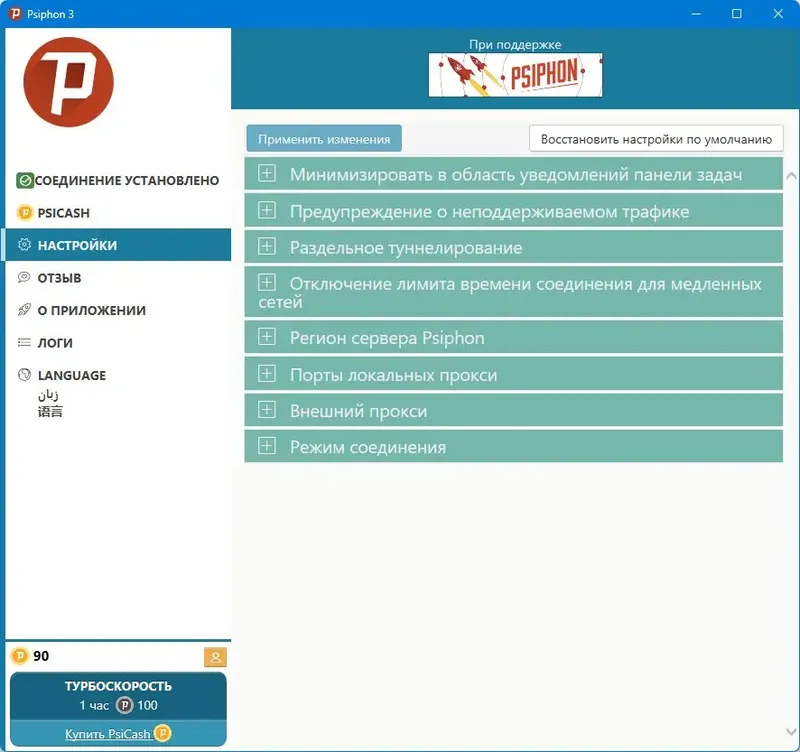
Task: Click the При поддержке label
Action: [x=515, y=44]
